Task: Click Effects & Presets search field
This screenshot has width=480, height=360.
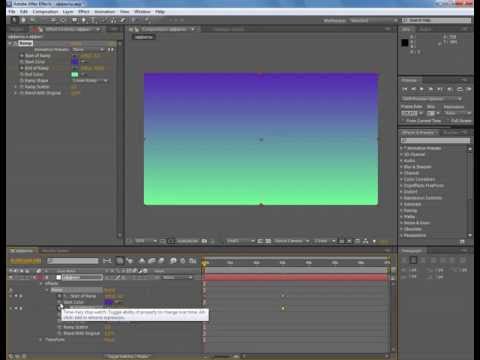Action: [x=435, y=140]
